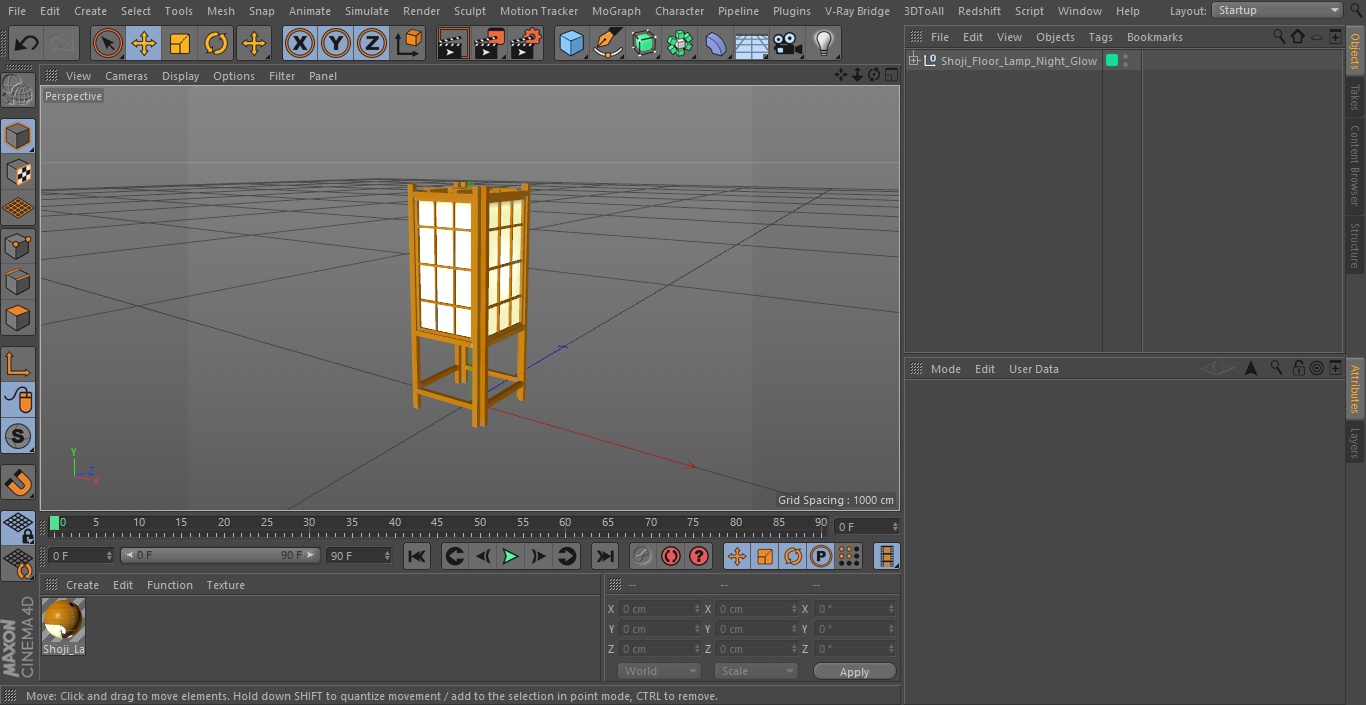The image size is (1366, 705).
Task: Open the Scale mode dropdown
Action: 756,671
